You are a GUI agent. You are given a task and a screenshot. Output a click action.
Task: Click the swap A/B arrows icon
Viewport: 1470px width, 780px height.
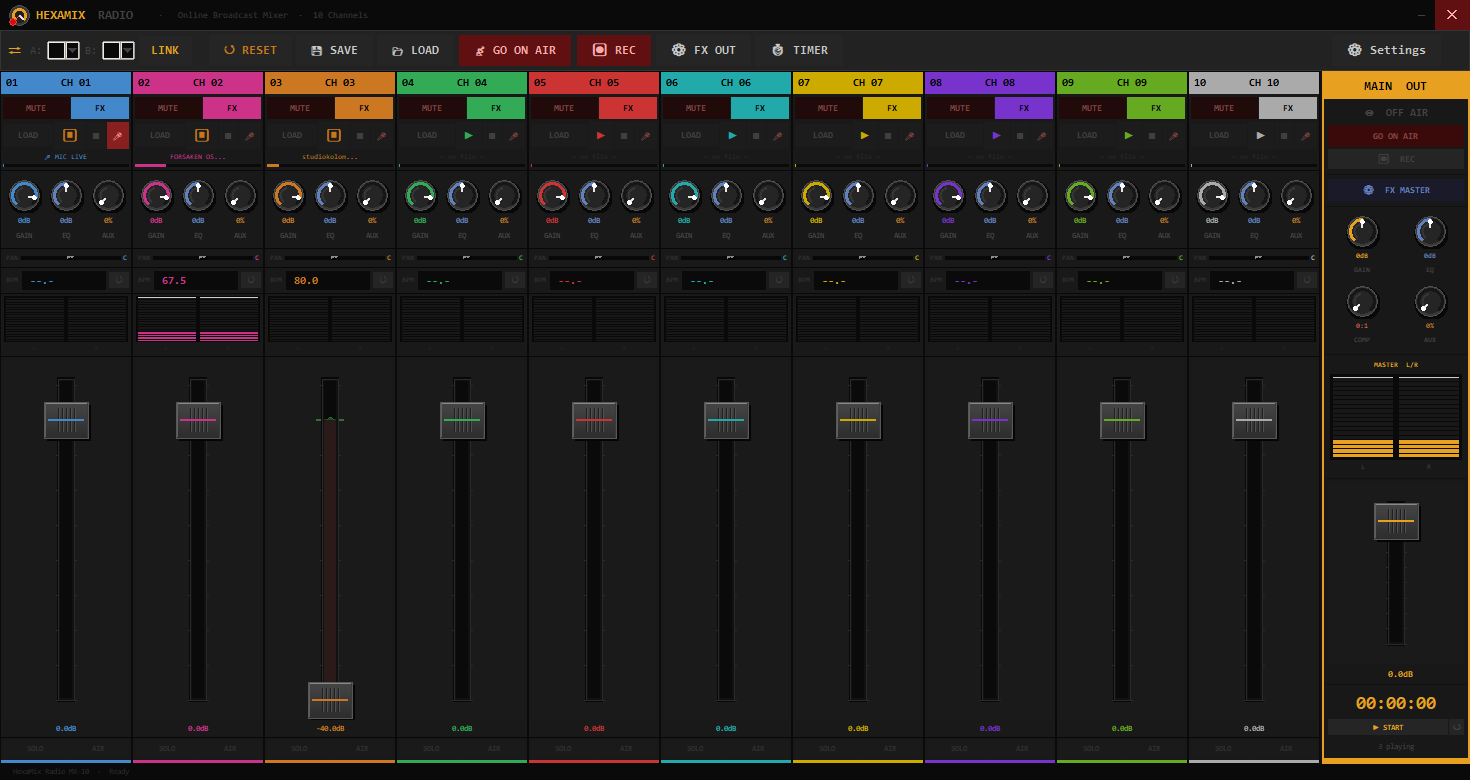15,50
